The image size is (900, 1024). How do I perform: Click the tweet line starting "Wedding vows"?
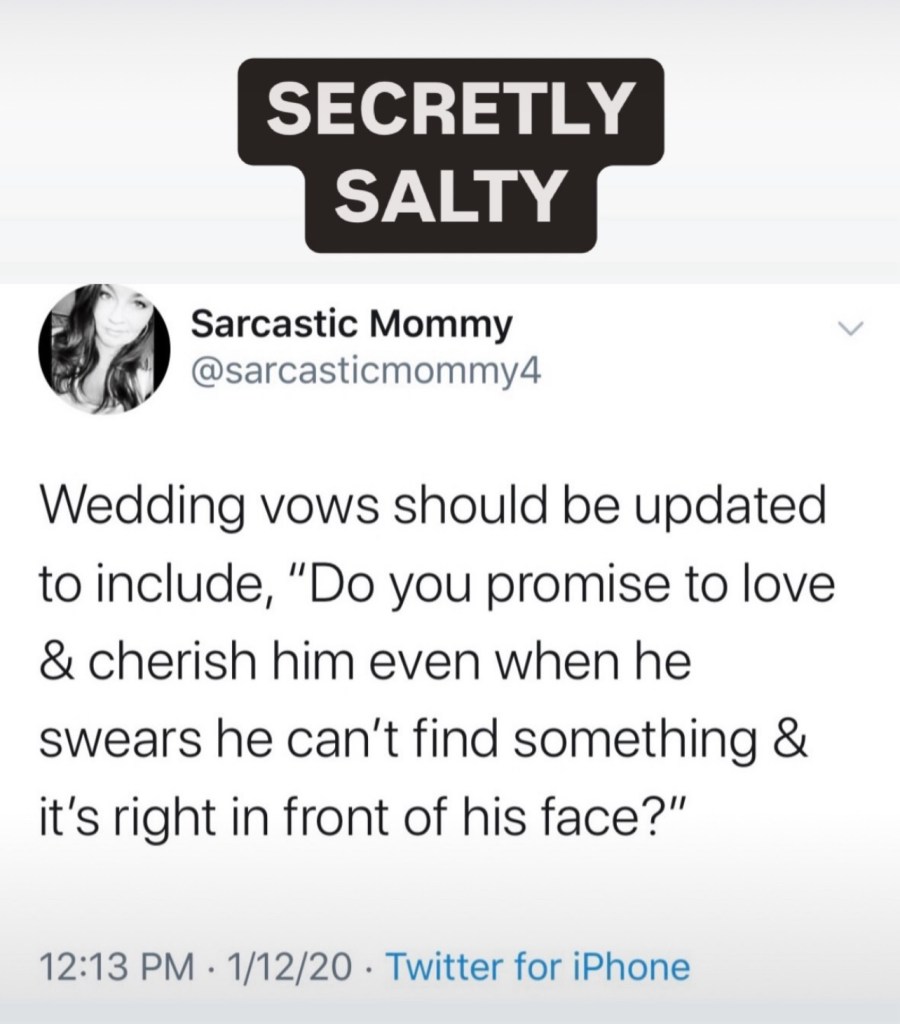(x=431, y=509)
